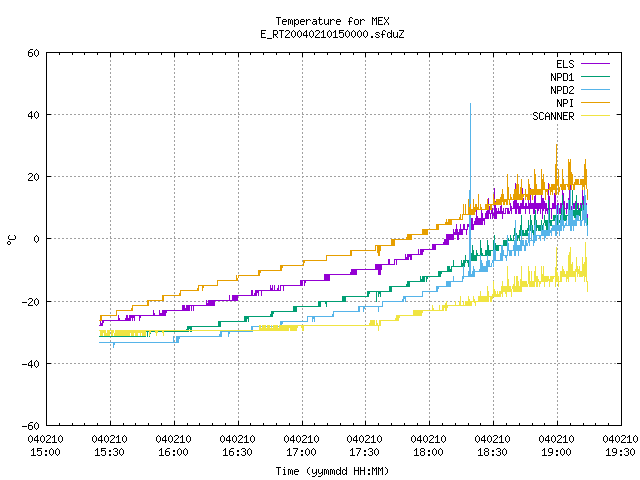
Task: Click the 19:00 x-axis tick label
Action: click(x=556, y=452)
